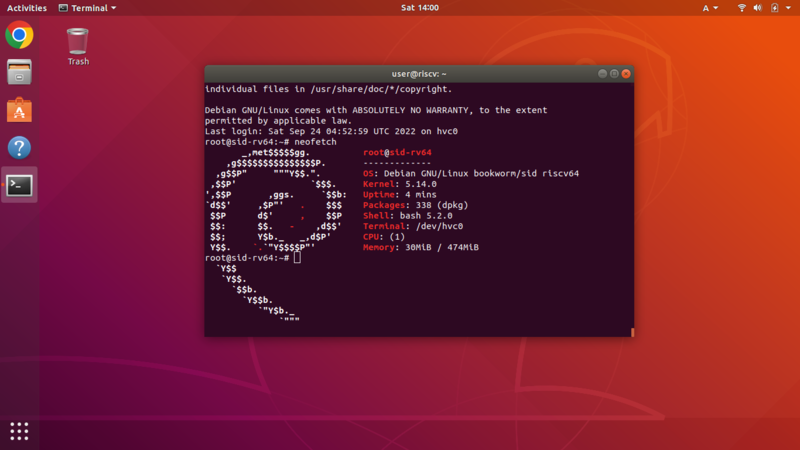Open the Wi-Fi network indicator
800x450 pixels.
click(x=742, y=8)
